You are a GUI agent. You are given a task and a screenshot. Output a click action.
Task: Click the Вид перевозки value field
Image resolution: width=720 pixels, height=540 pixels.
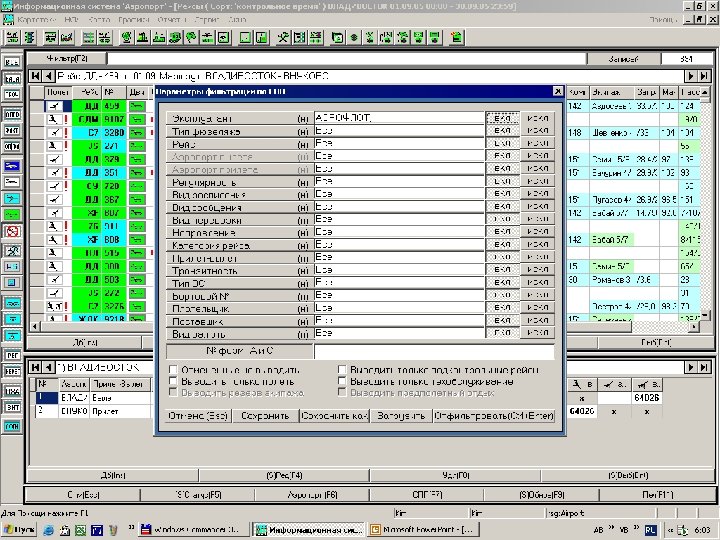[399, 219]
